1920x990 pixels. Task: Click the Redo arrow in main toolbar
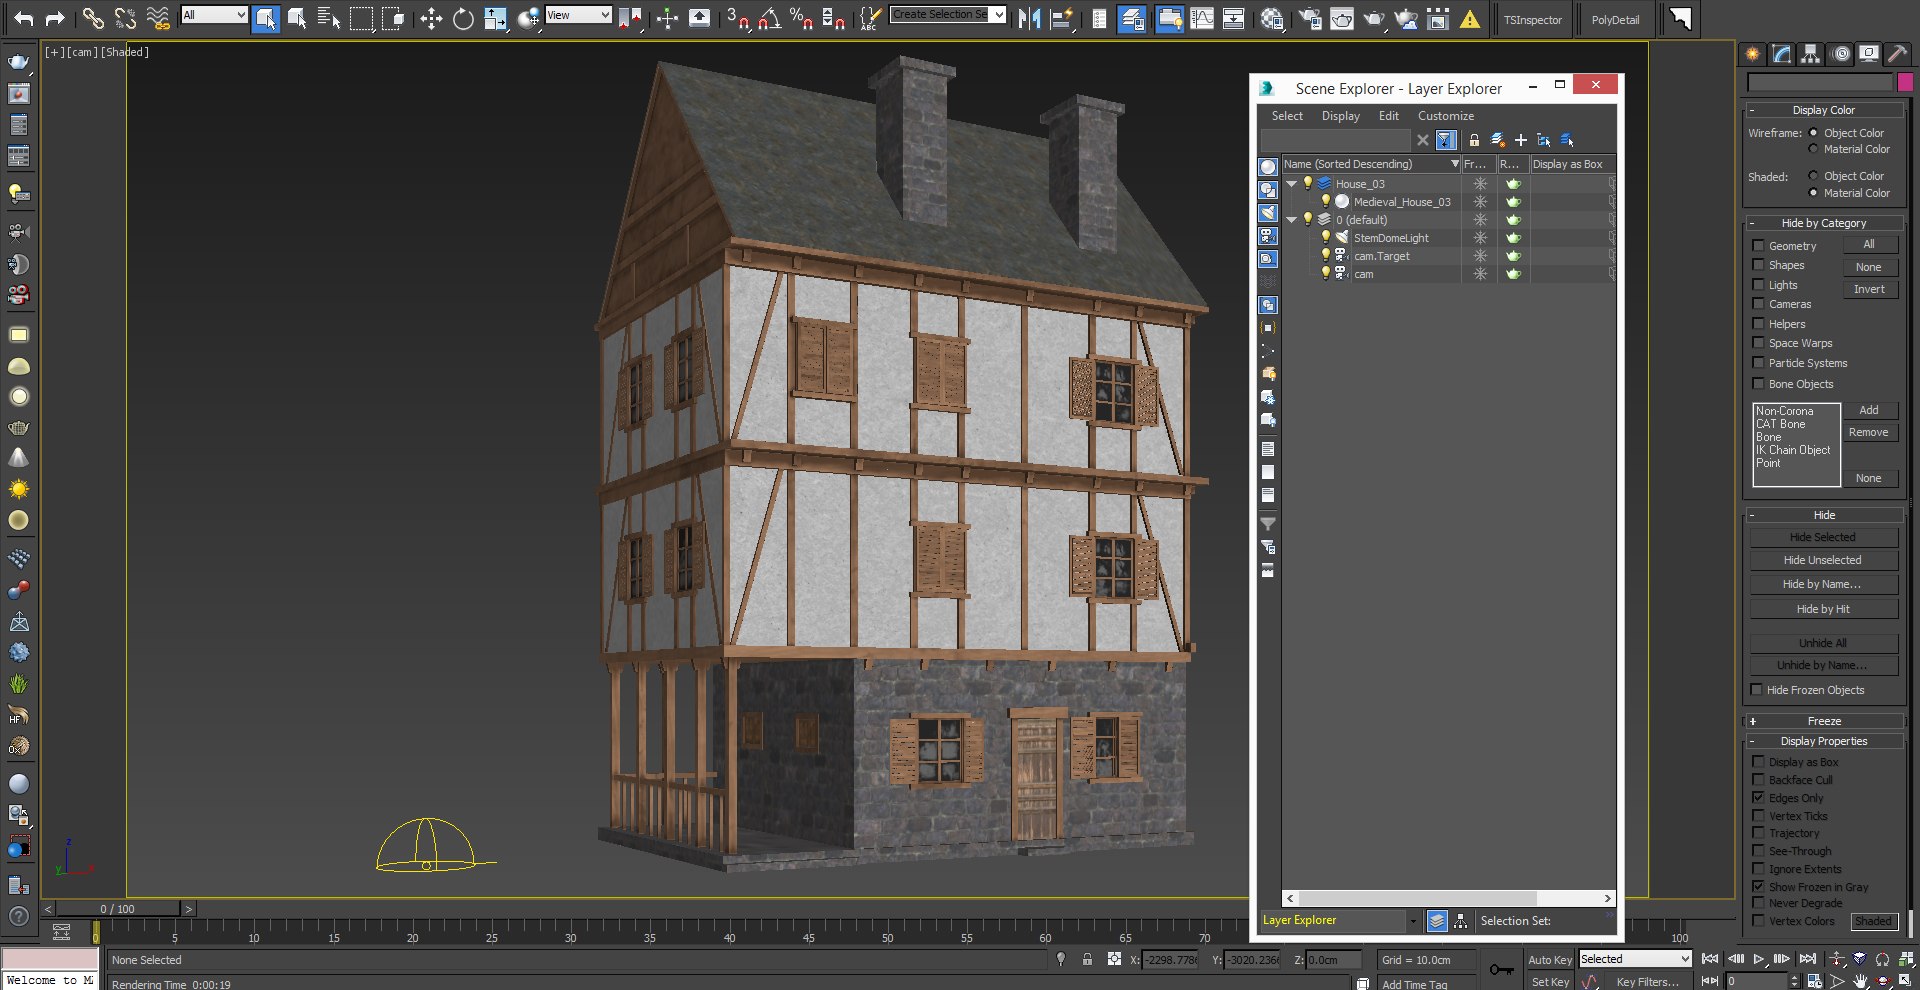tap(55, 17)
